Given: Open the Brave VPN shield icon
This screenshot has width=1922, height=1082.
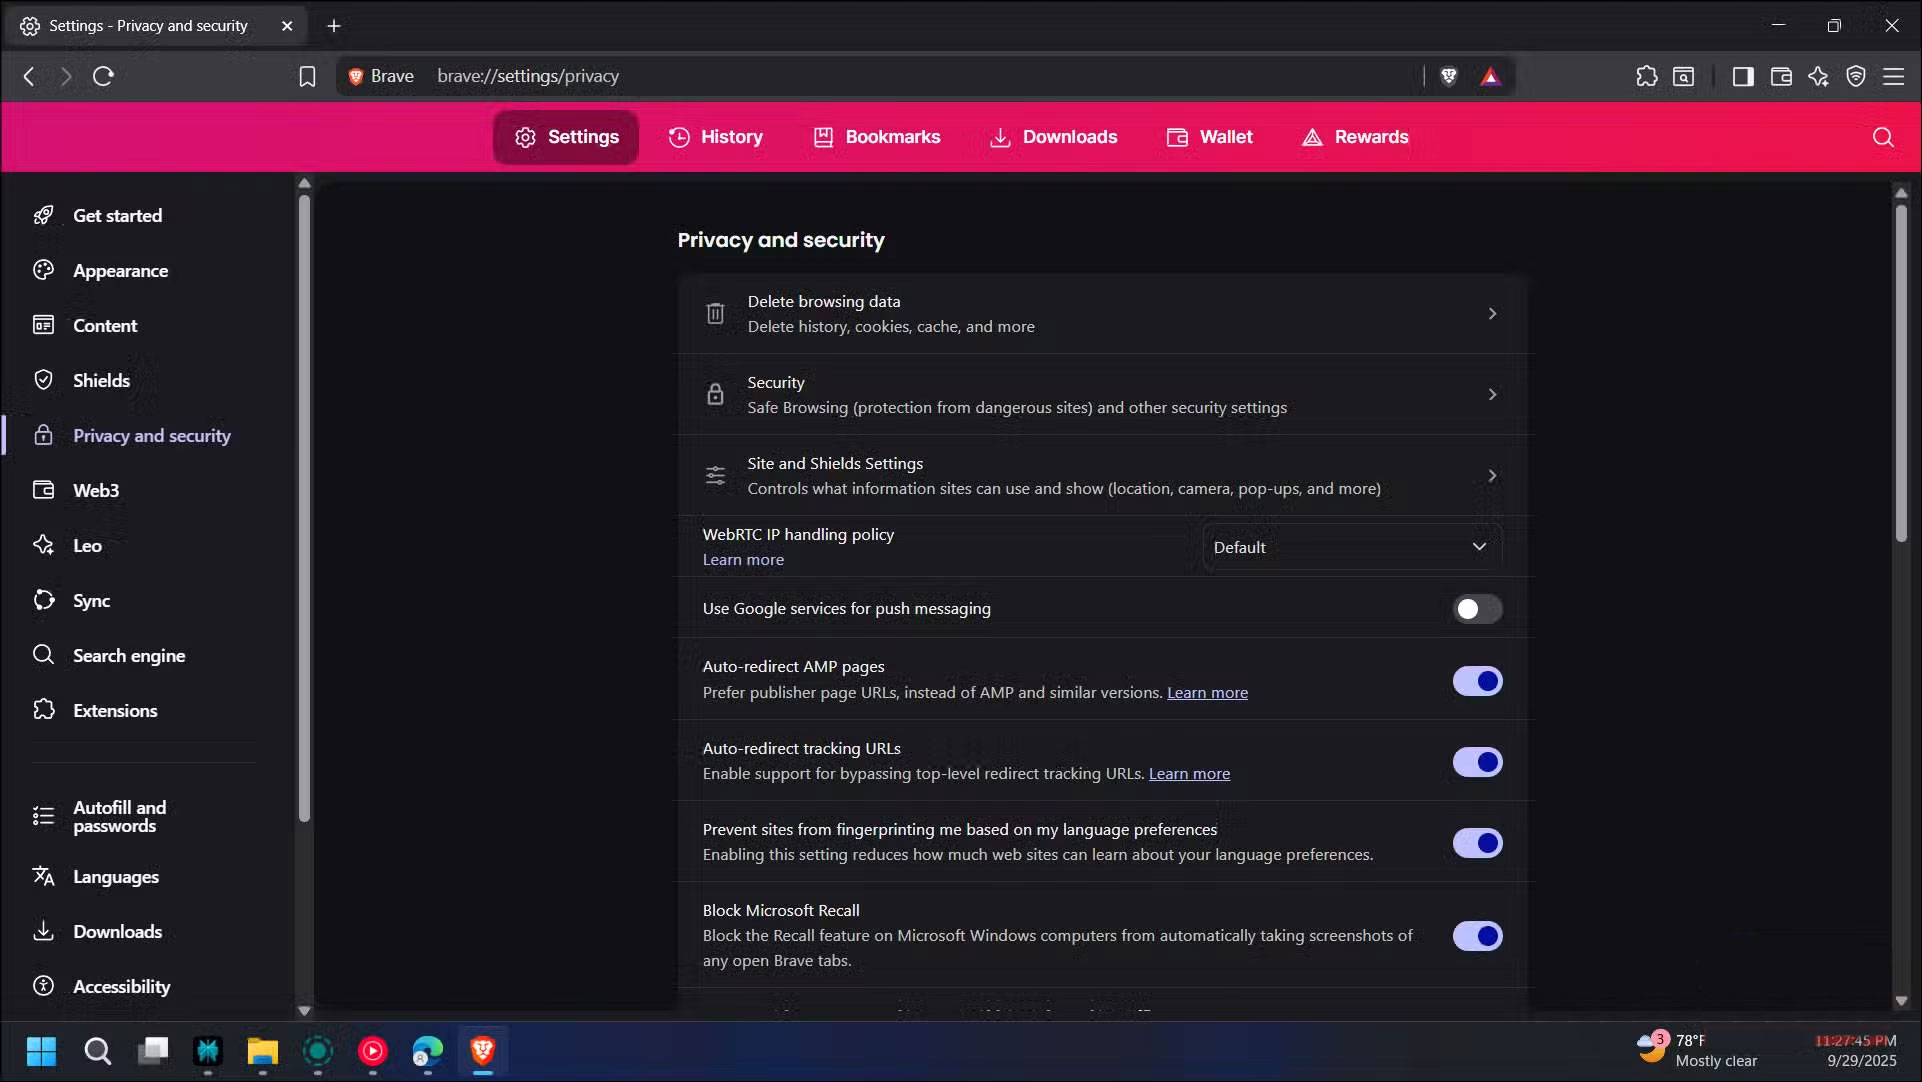Looking at the screenshot, I should 1856,76.
